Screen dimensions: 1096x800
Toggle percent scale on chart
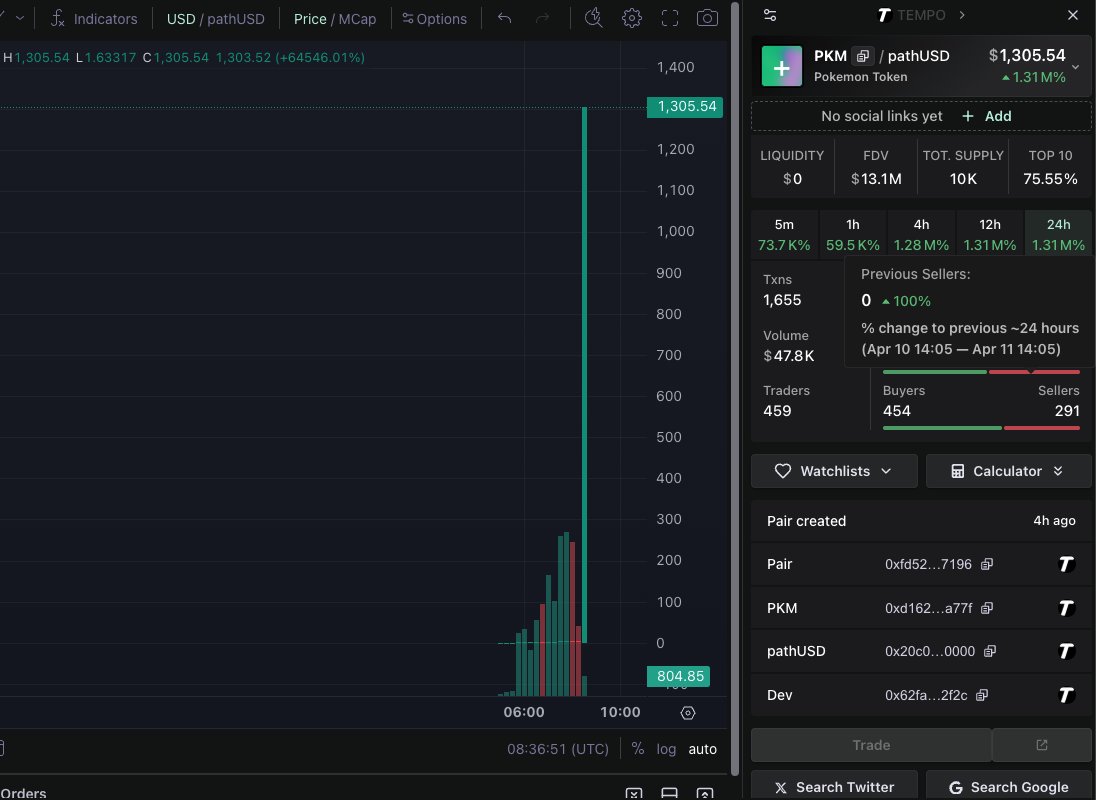637,749
